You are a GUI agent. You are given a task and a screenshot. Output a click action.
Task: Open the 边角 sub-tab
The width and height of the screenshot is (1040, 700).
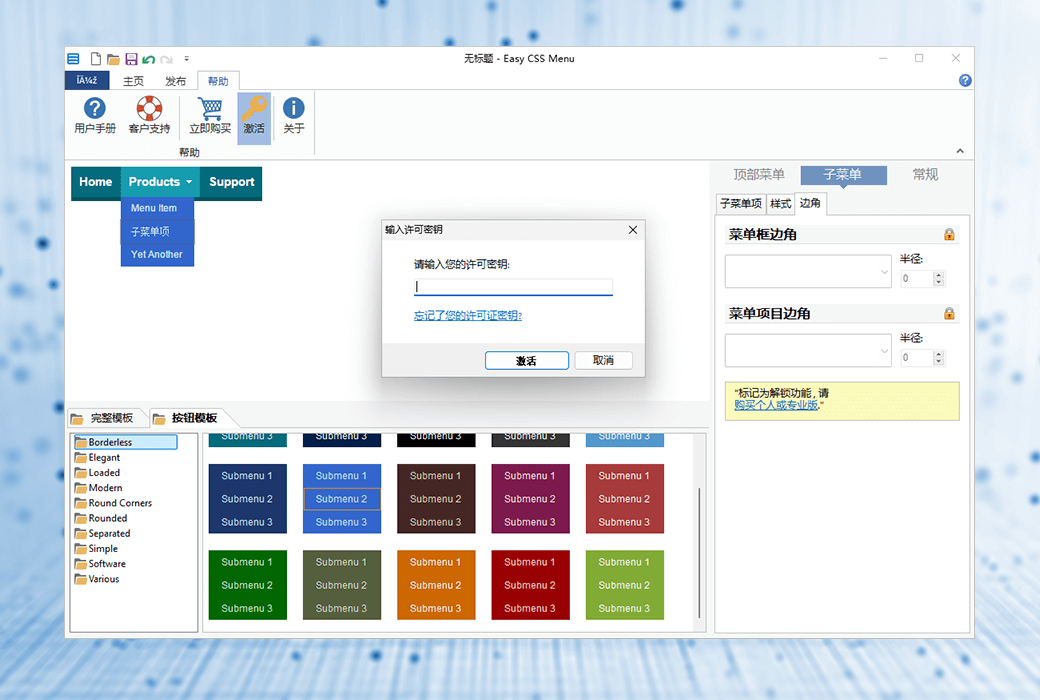point(810,203)
